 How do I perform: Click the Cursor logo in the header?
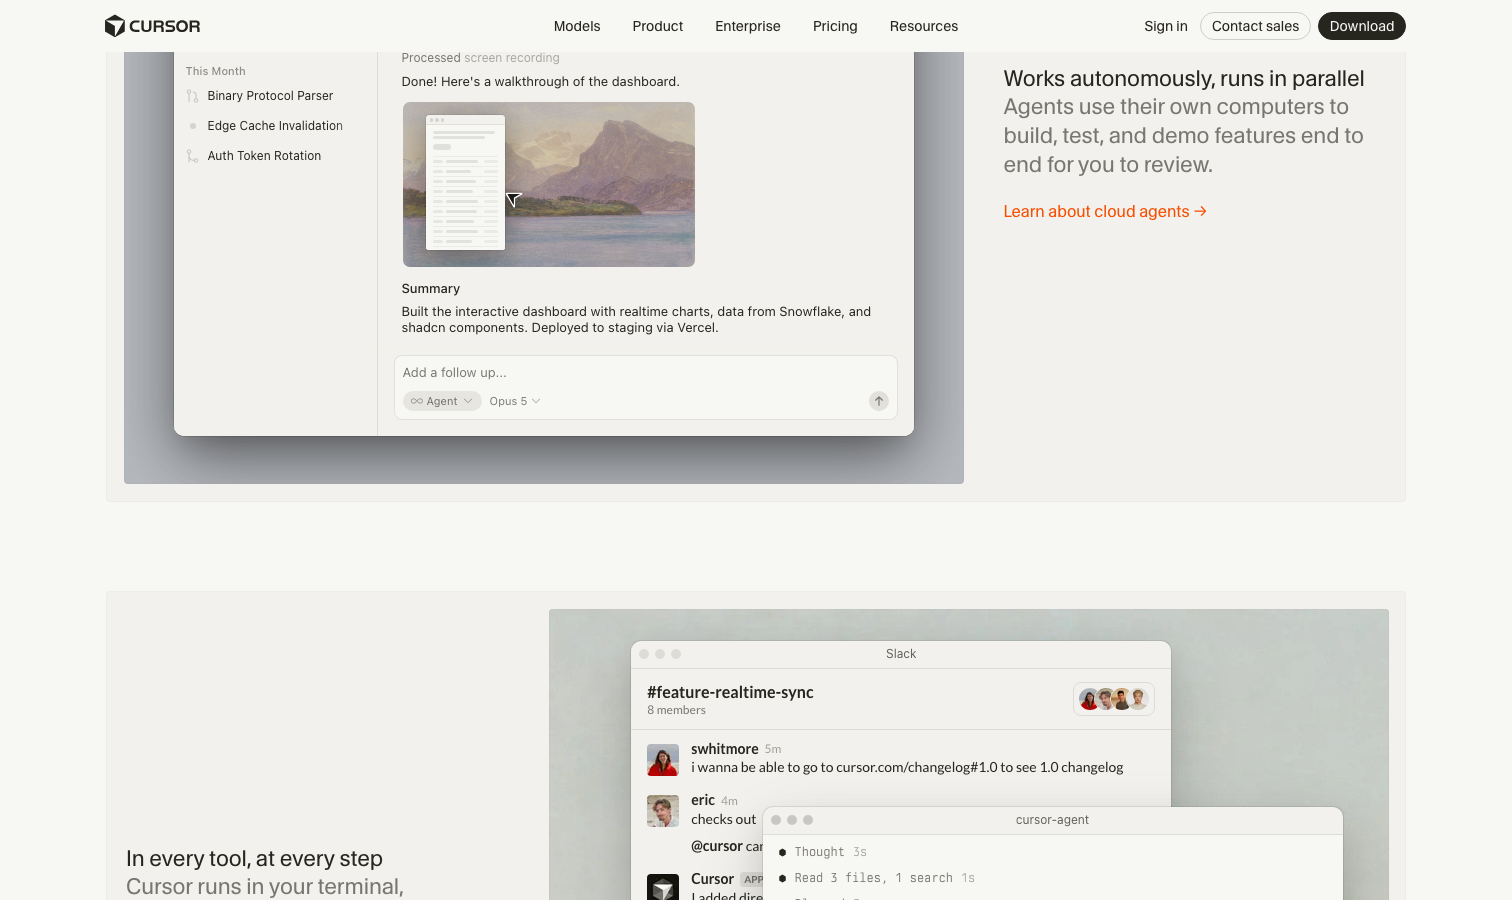coord(153,26)
